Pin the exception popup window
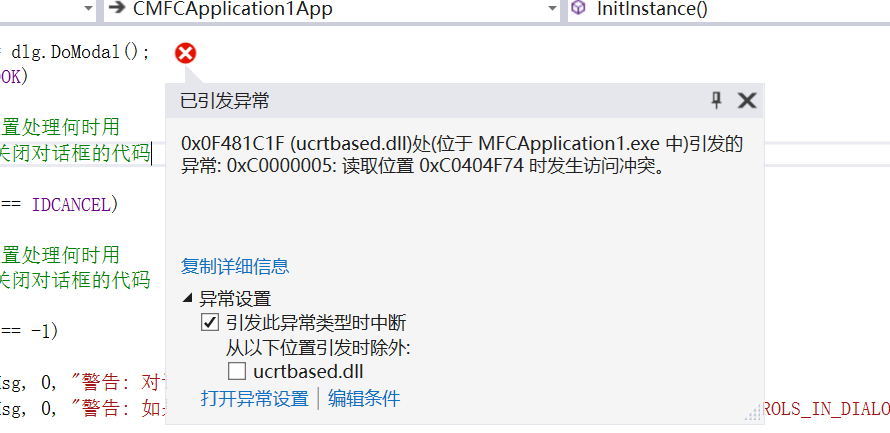The height and width of the screenshot is (433, 890). tap(716, 101)
